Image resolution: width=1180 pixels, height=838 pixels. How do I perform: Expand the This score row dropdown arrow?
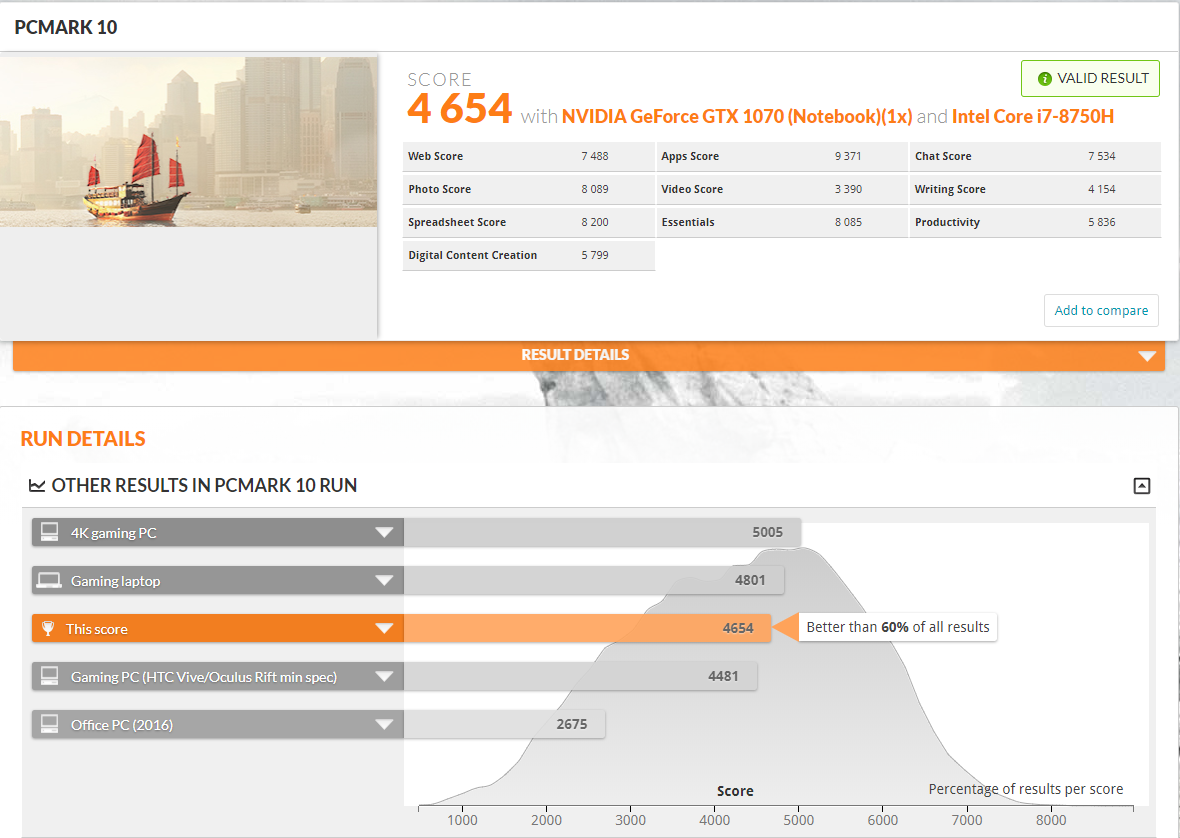point(384,628)
